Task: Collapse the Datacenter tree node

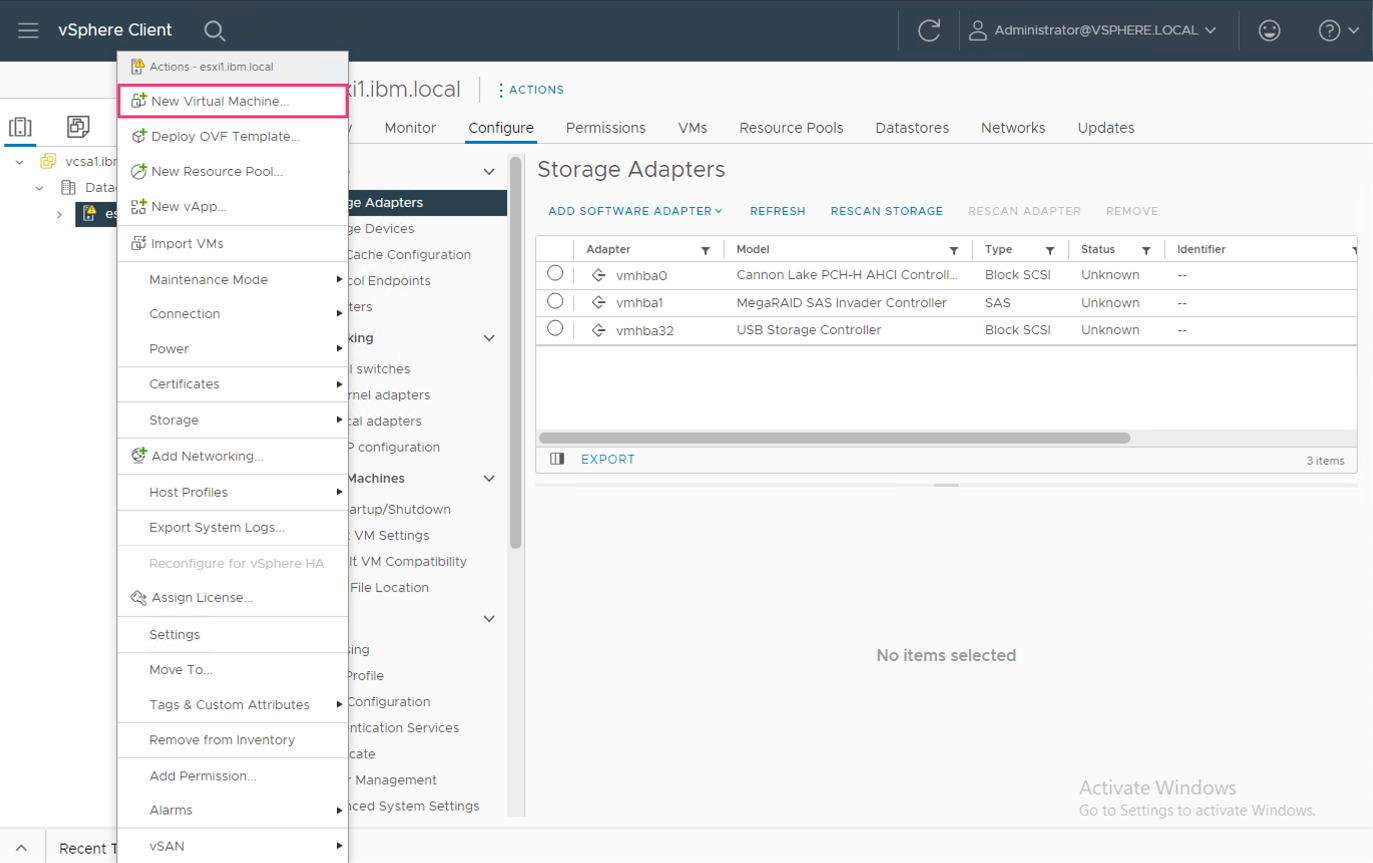Action: pyautogui.click(x=39, y=187)
